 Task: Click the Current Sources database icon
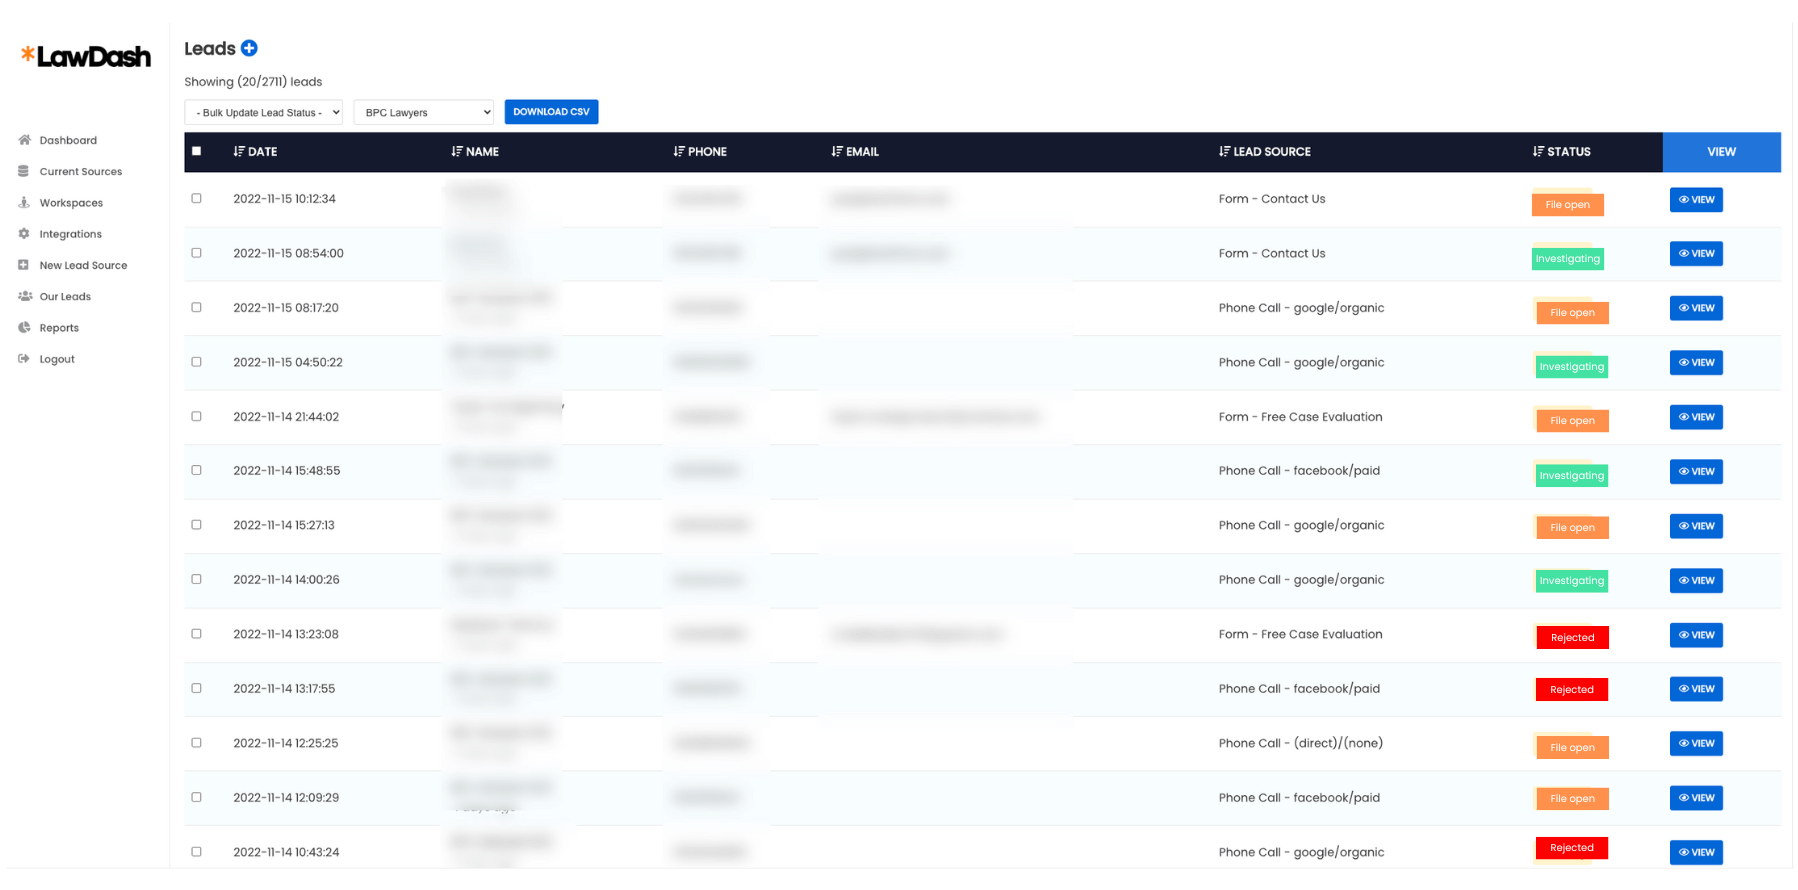click(24, 171)
